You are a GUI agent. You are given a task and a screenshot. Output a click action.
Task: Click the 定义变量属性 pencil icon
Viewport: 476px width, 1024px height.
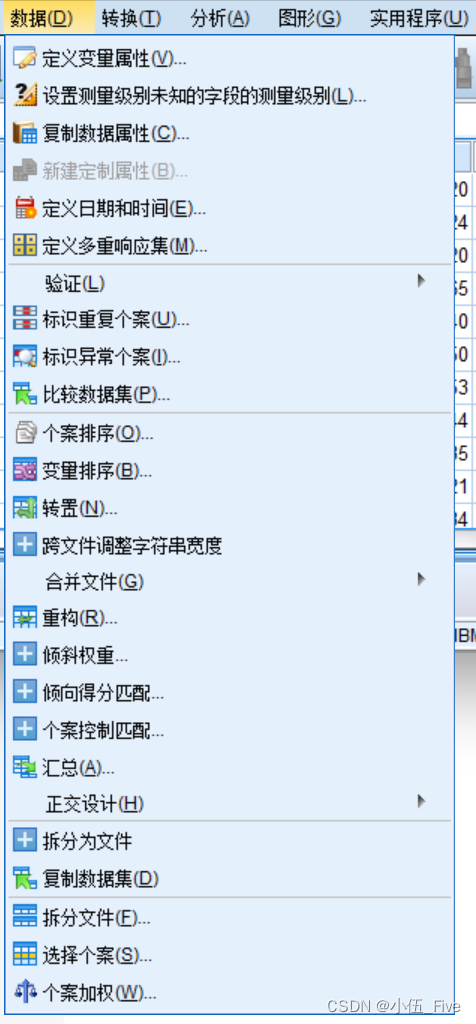tap(25, 57)
